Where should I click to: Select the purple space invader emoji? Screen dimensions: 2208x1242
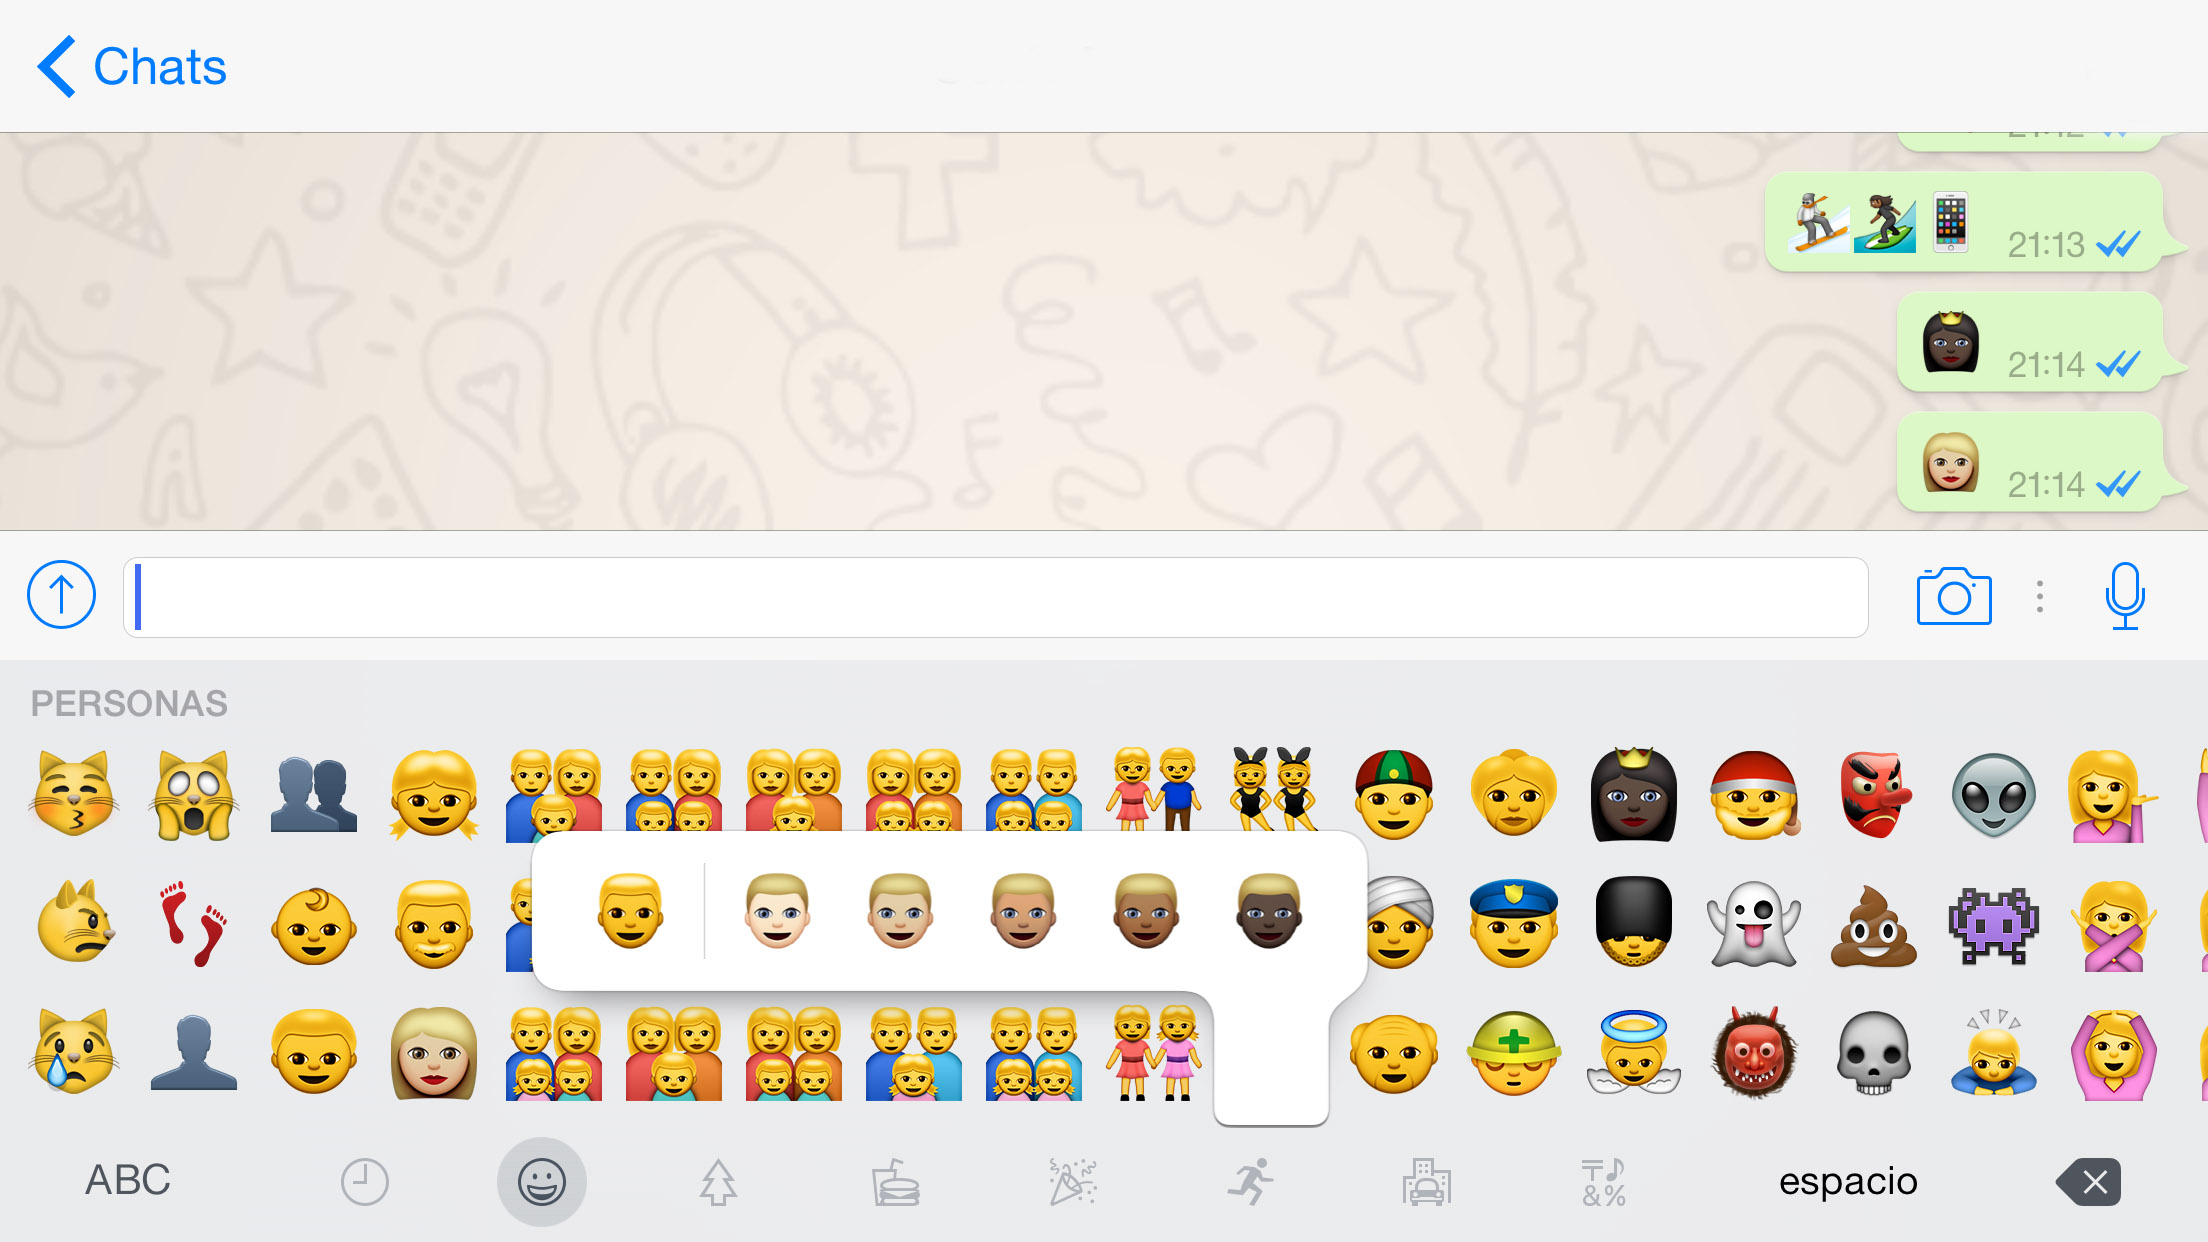(x=1993, y=925)
